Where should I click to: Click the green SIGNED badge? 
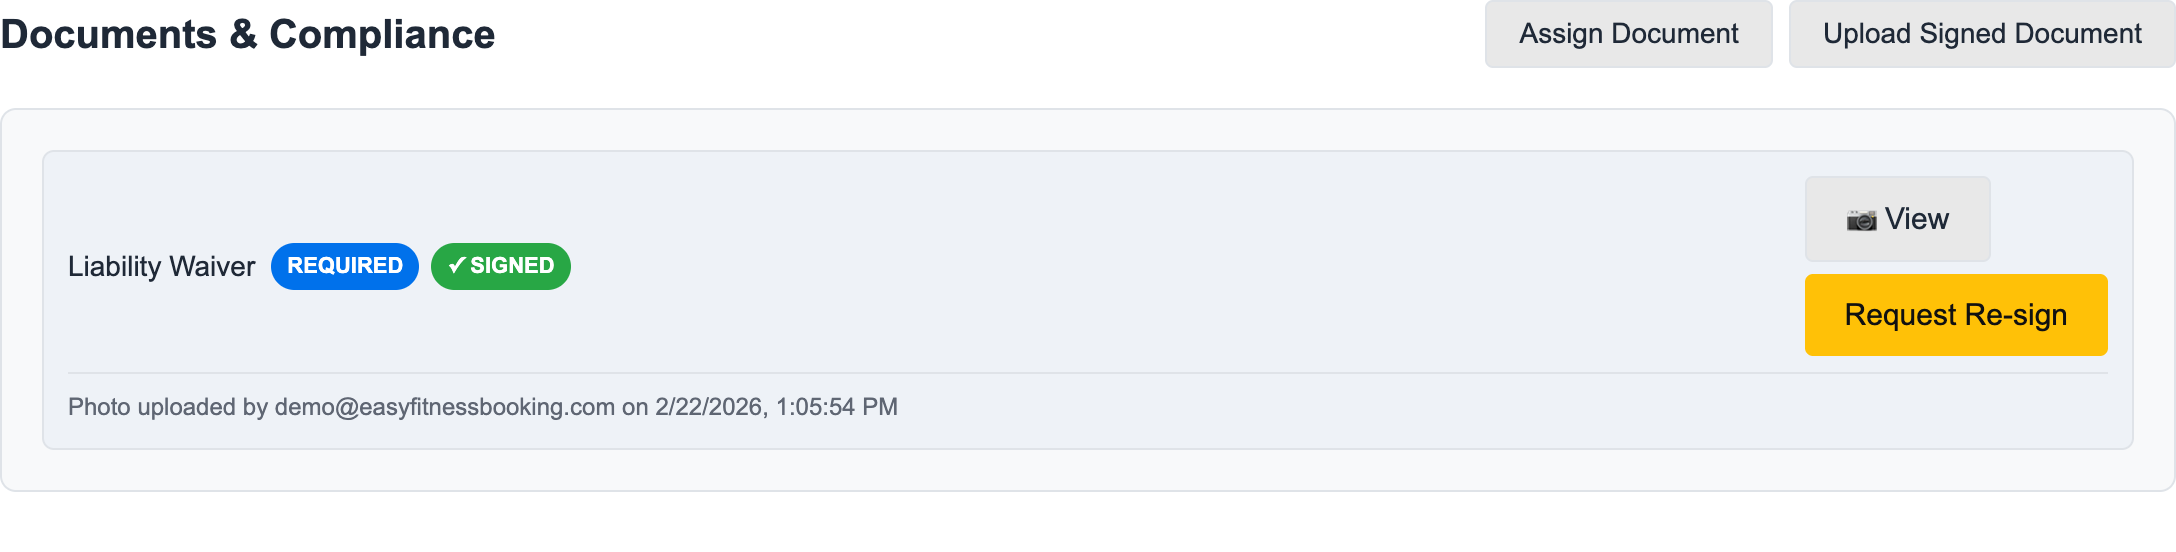501,266
